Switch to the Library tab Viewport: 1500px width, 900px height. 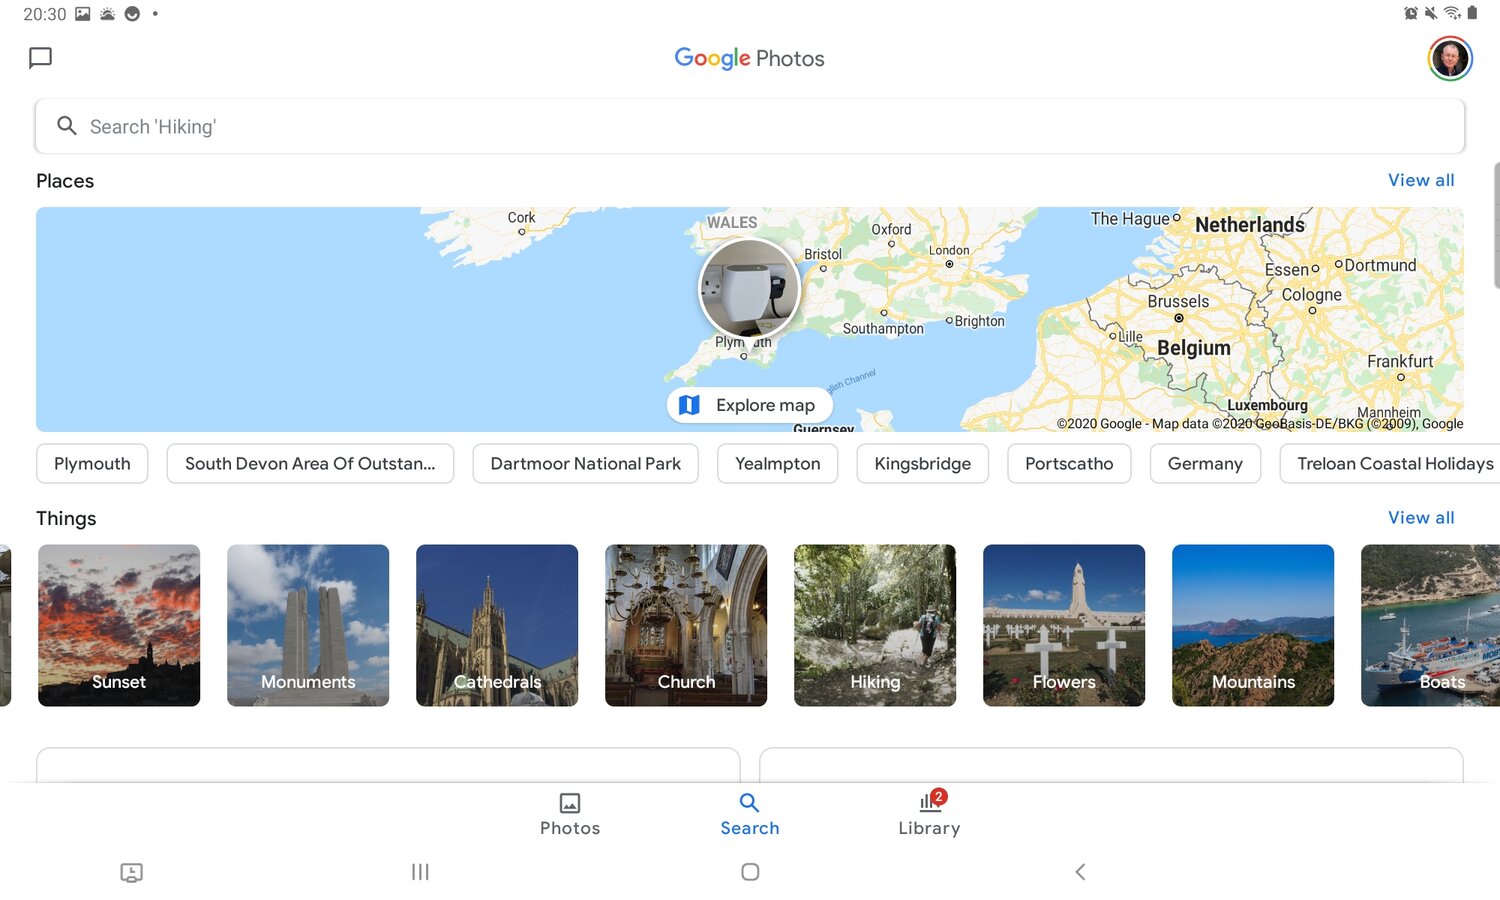(x=929, y=814)
